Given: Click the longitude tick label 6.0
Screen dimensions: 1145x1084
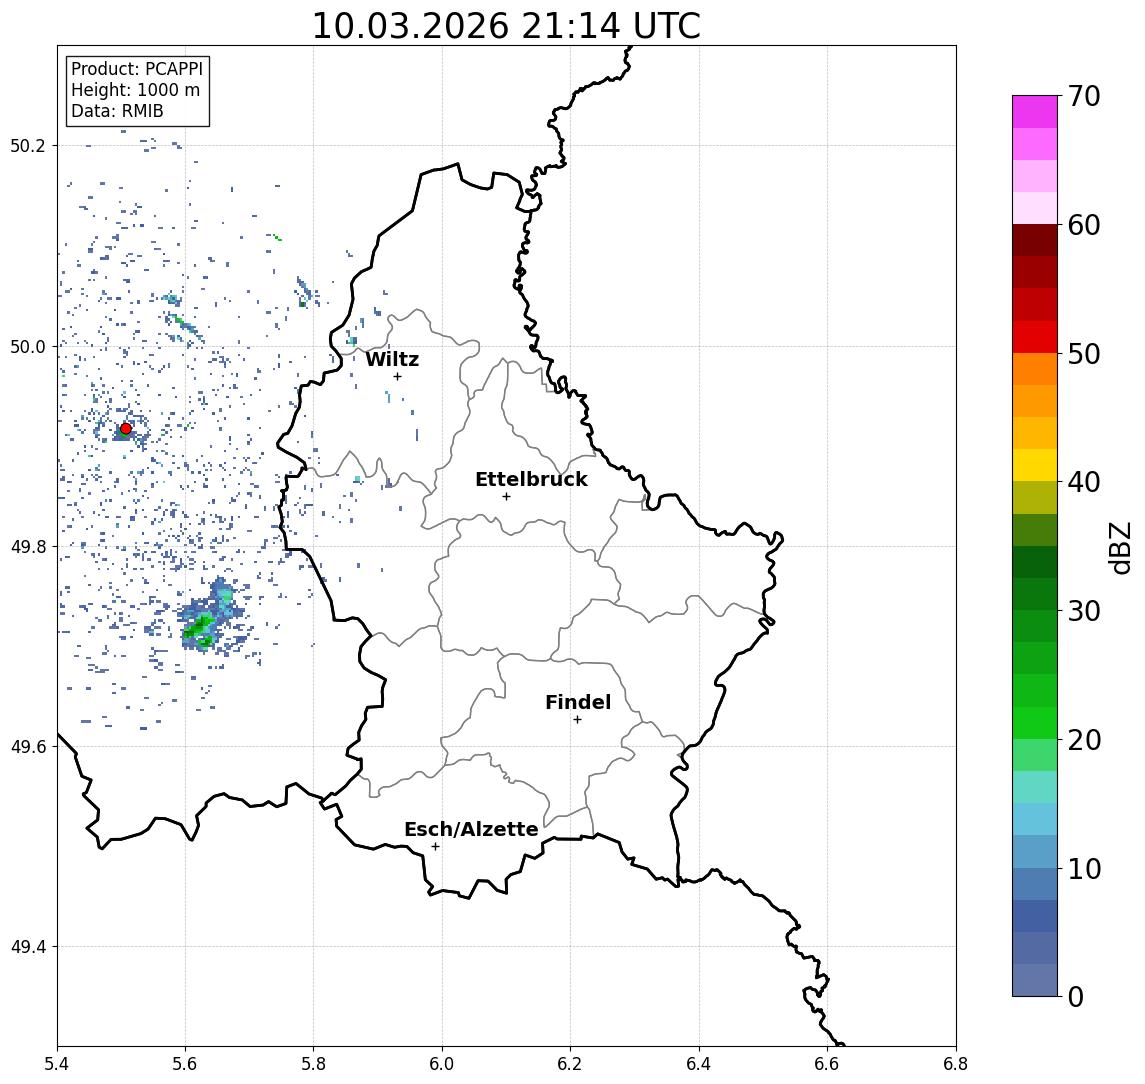Looking at the screenshot, I should point(443,1064).
